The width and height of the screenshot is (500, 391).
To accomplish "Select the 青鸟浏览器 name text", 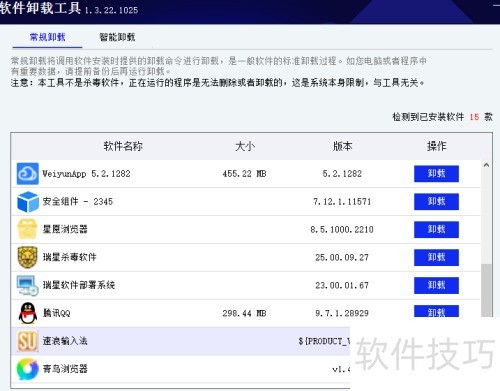I will click(x=65, y=369).
